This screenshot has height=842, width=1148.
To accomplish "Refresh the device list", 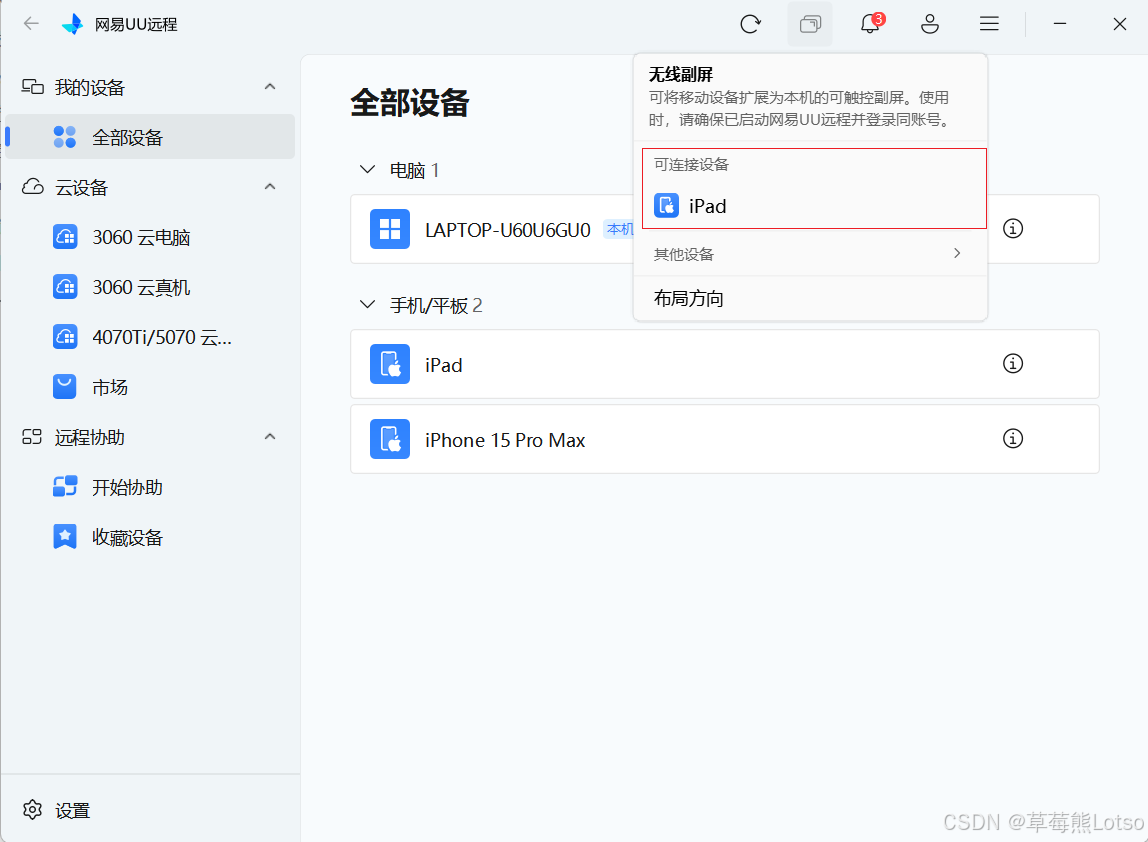I will [750, 24].
